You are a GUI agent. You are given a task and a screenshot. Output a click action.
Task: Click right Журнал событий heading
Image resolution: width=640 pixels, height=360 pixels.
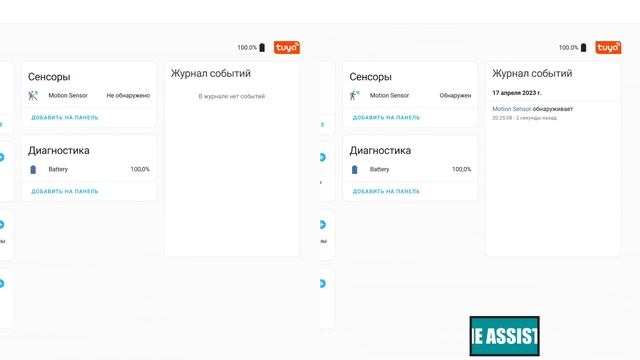532,73
